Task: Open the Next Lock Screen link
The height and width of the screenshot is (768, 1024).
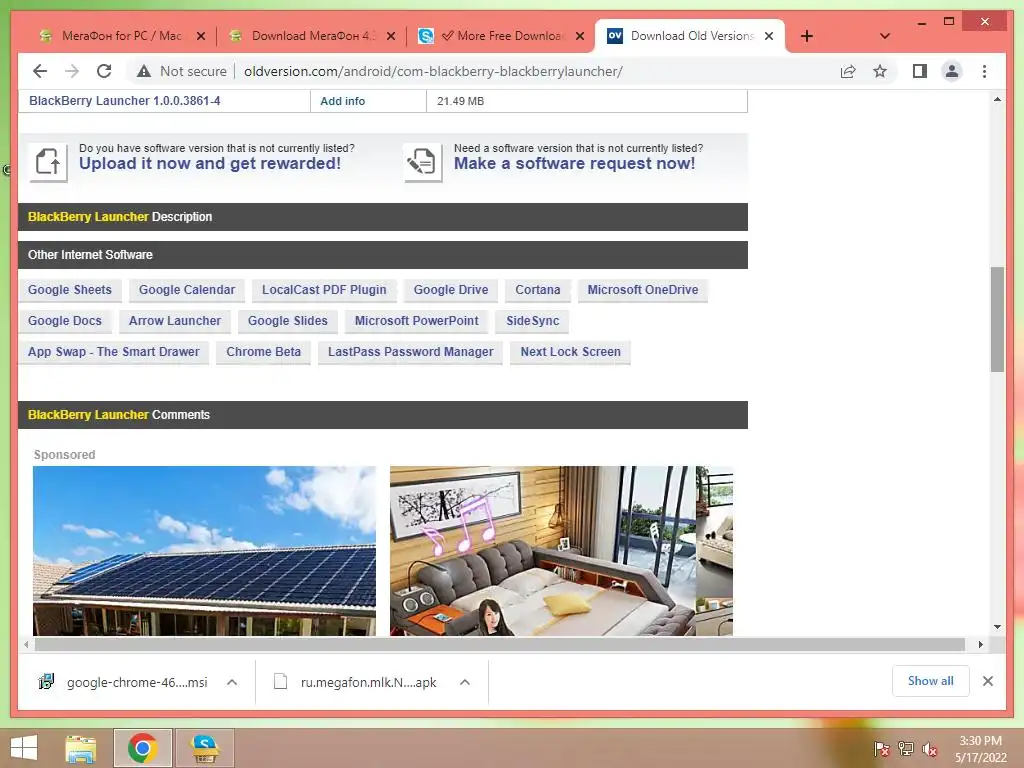Action: coord(570,352)
